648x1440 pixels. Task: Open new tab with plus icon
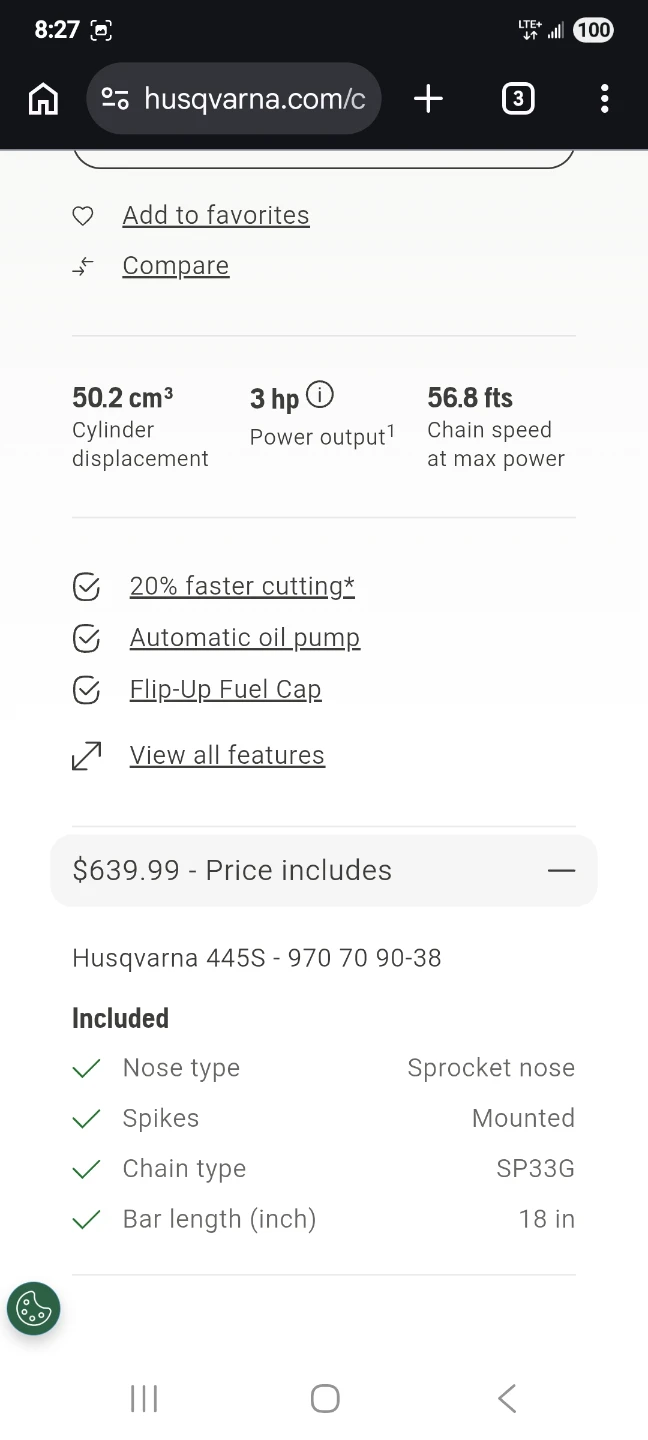(428, 98)
